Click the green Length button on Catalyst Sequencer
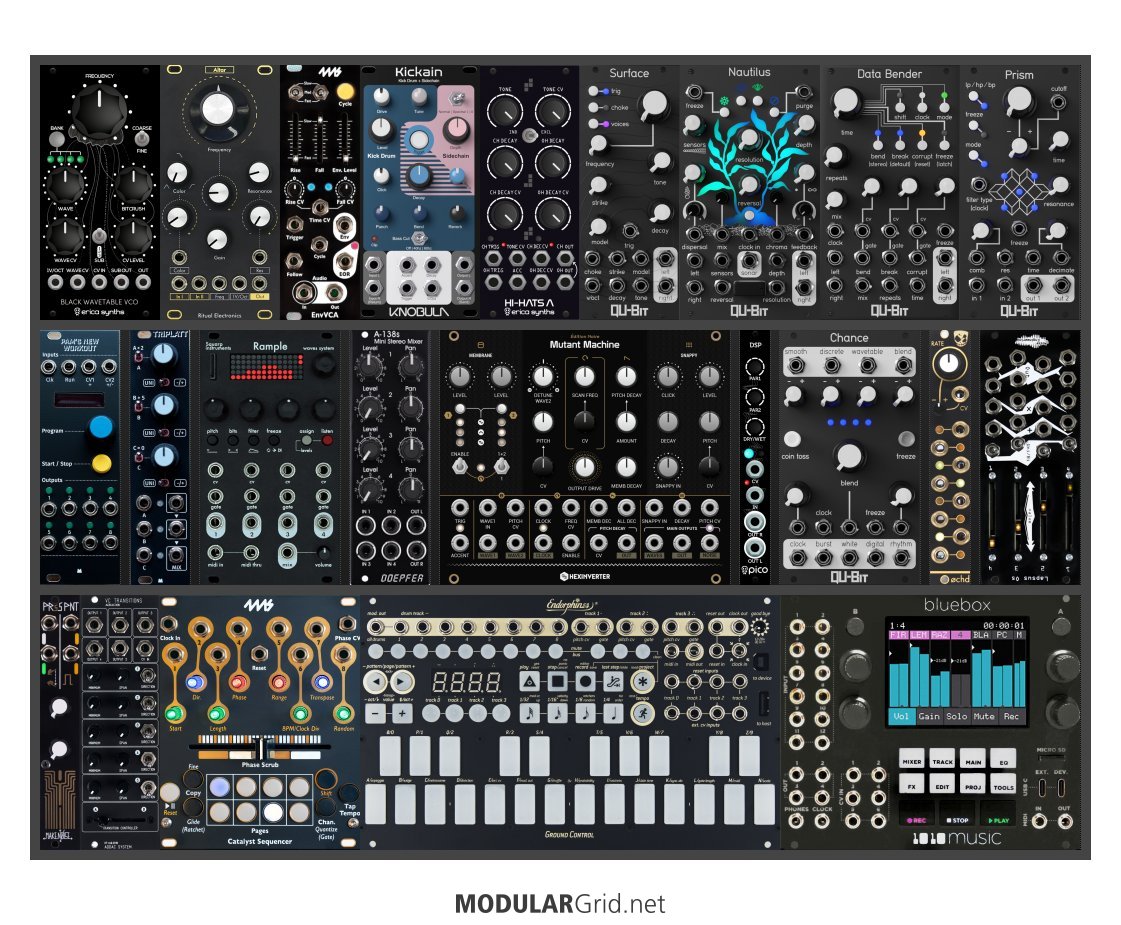Screen dimensions: 1121x925 pyautogui.click(x=217, y=713)
